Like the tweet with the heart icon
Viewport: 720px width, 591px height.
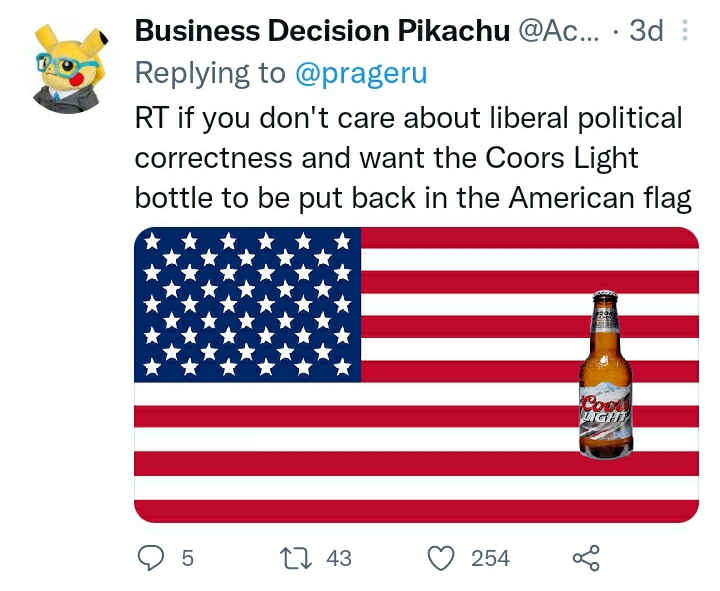(442, 557)
